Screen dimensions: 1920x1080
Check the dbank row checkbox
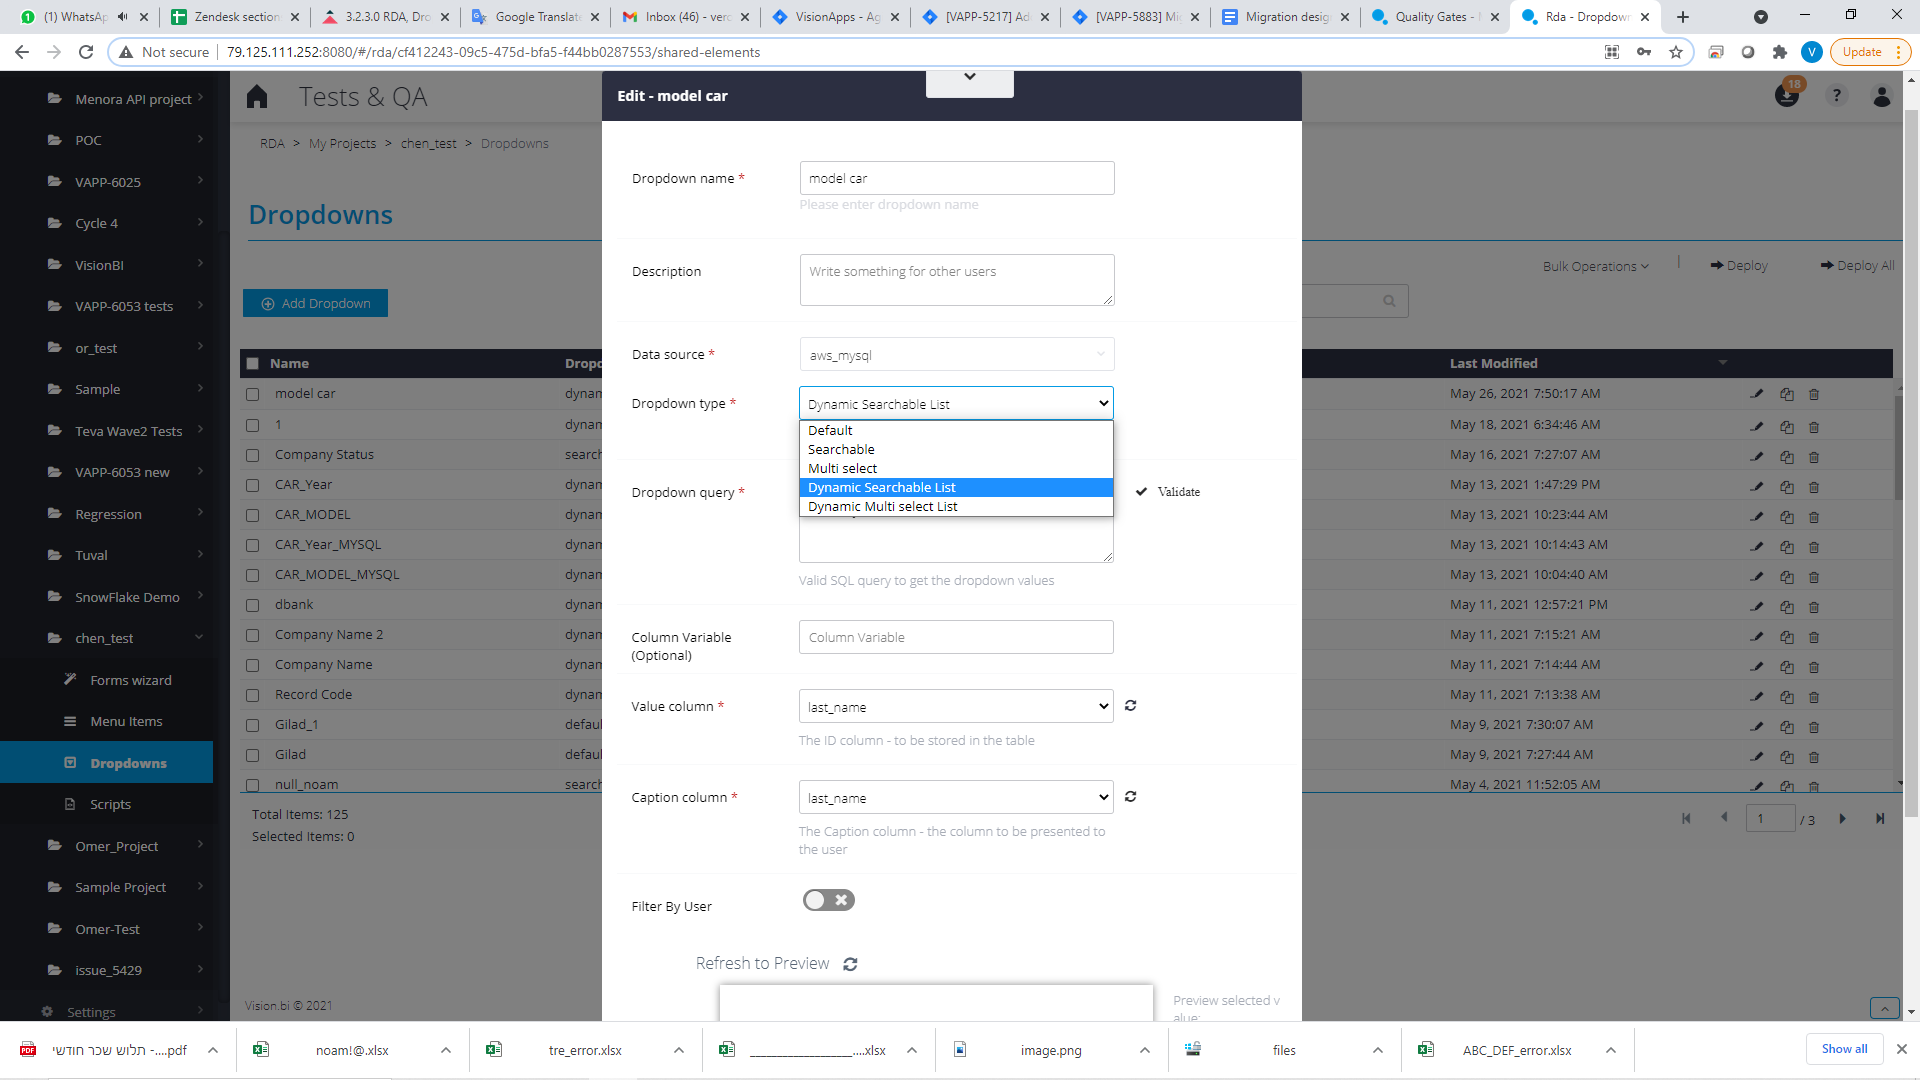point(253,606)
